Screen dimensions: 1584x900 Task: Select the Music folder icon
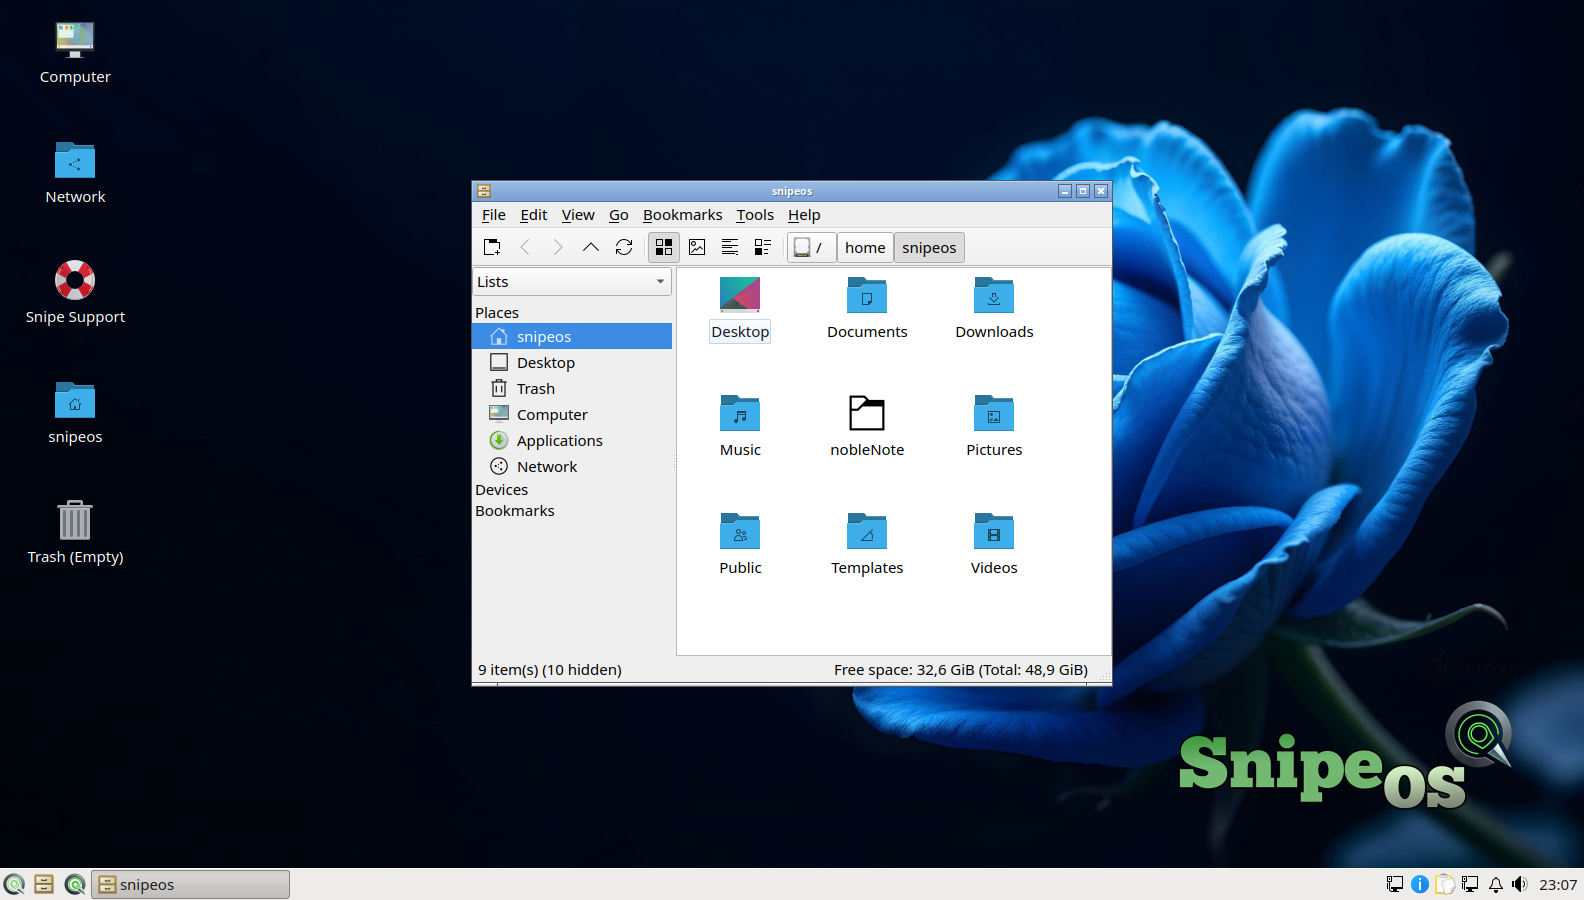pos(740,414)
